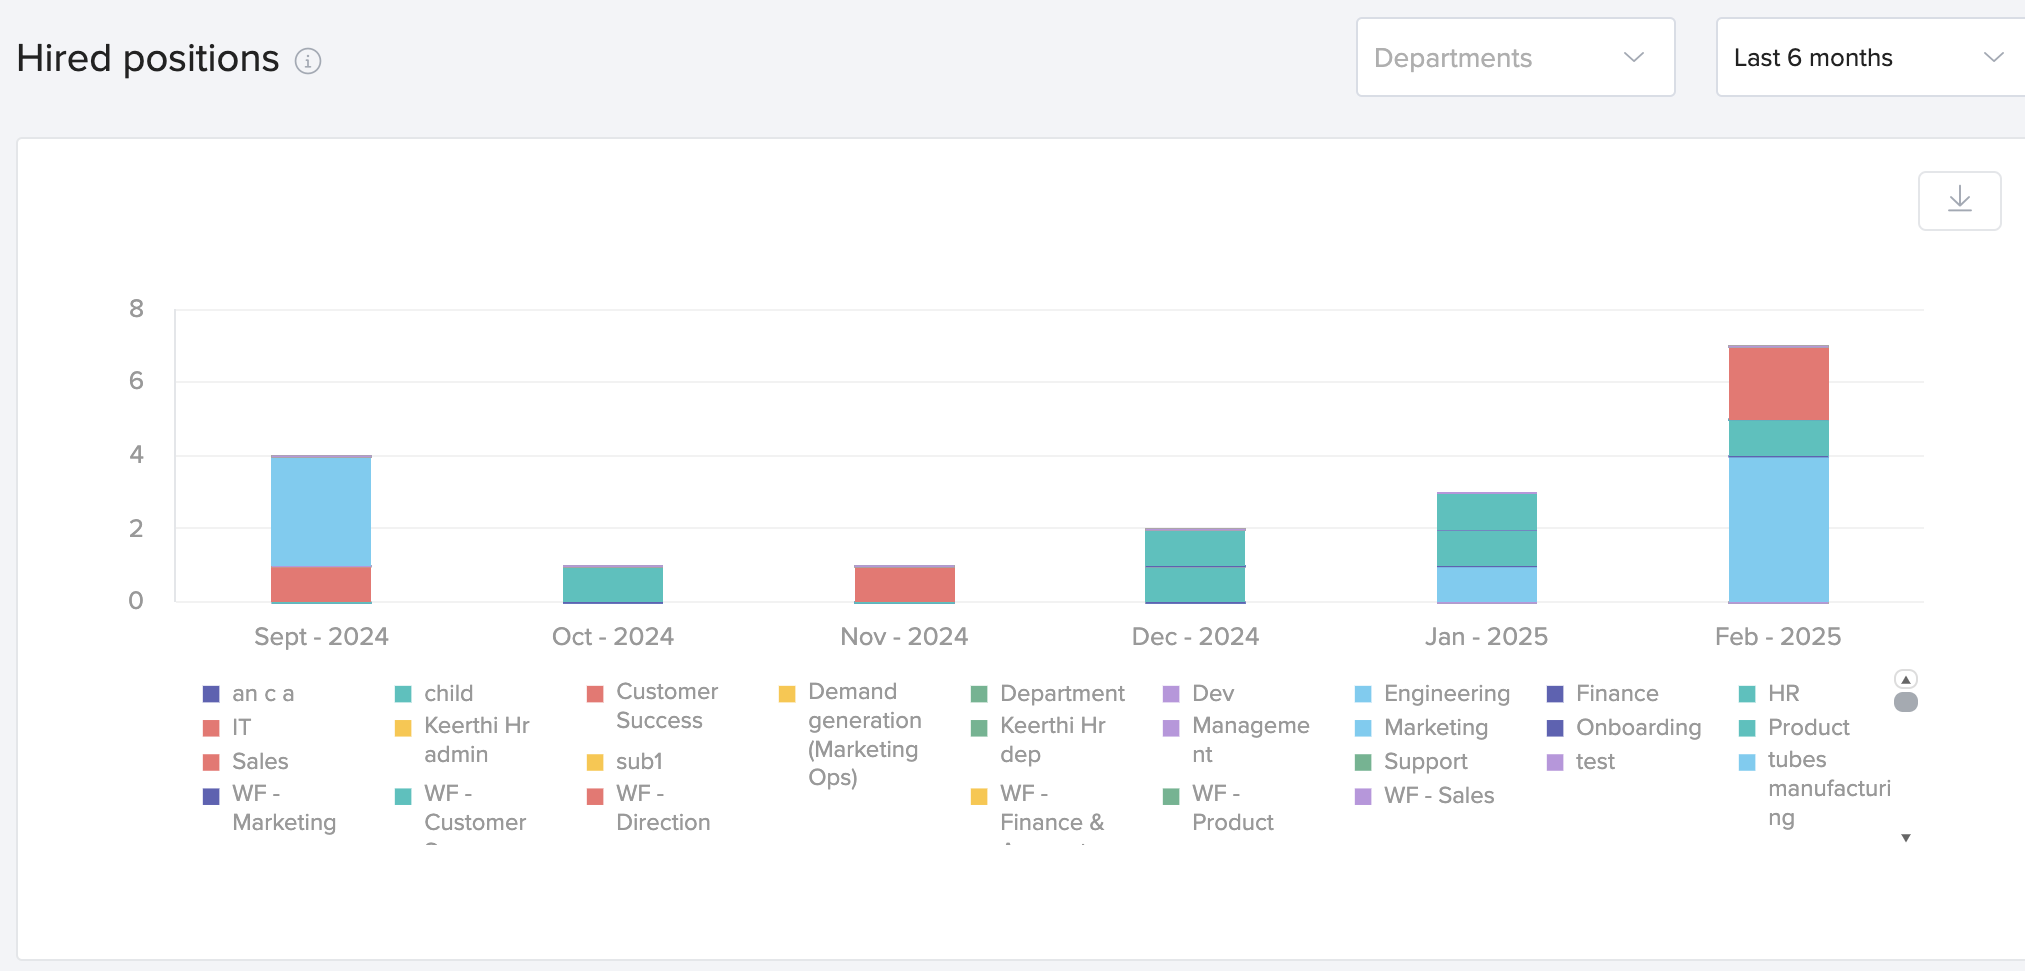The height and width of the screenshot is (971, 2025).
Task: Click the HR legend color square
Action: point(1747,694)
